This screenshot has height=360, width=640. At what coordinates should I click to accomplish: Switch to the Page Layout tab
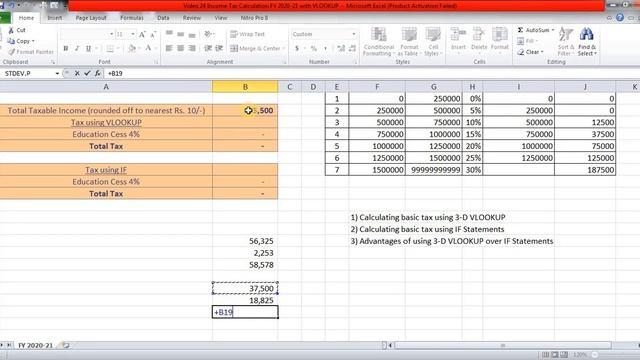click(x=91, y=18)
